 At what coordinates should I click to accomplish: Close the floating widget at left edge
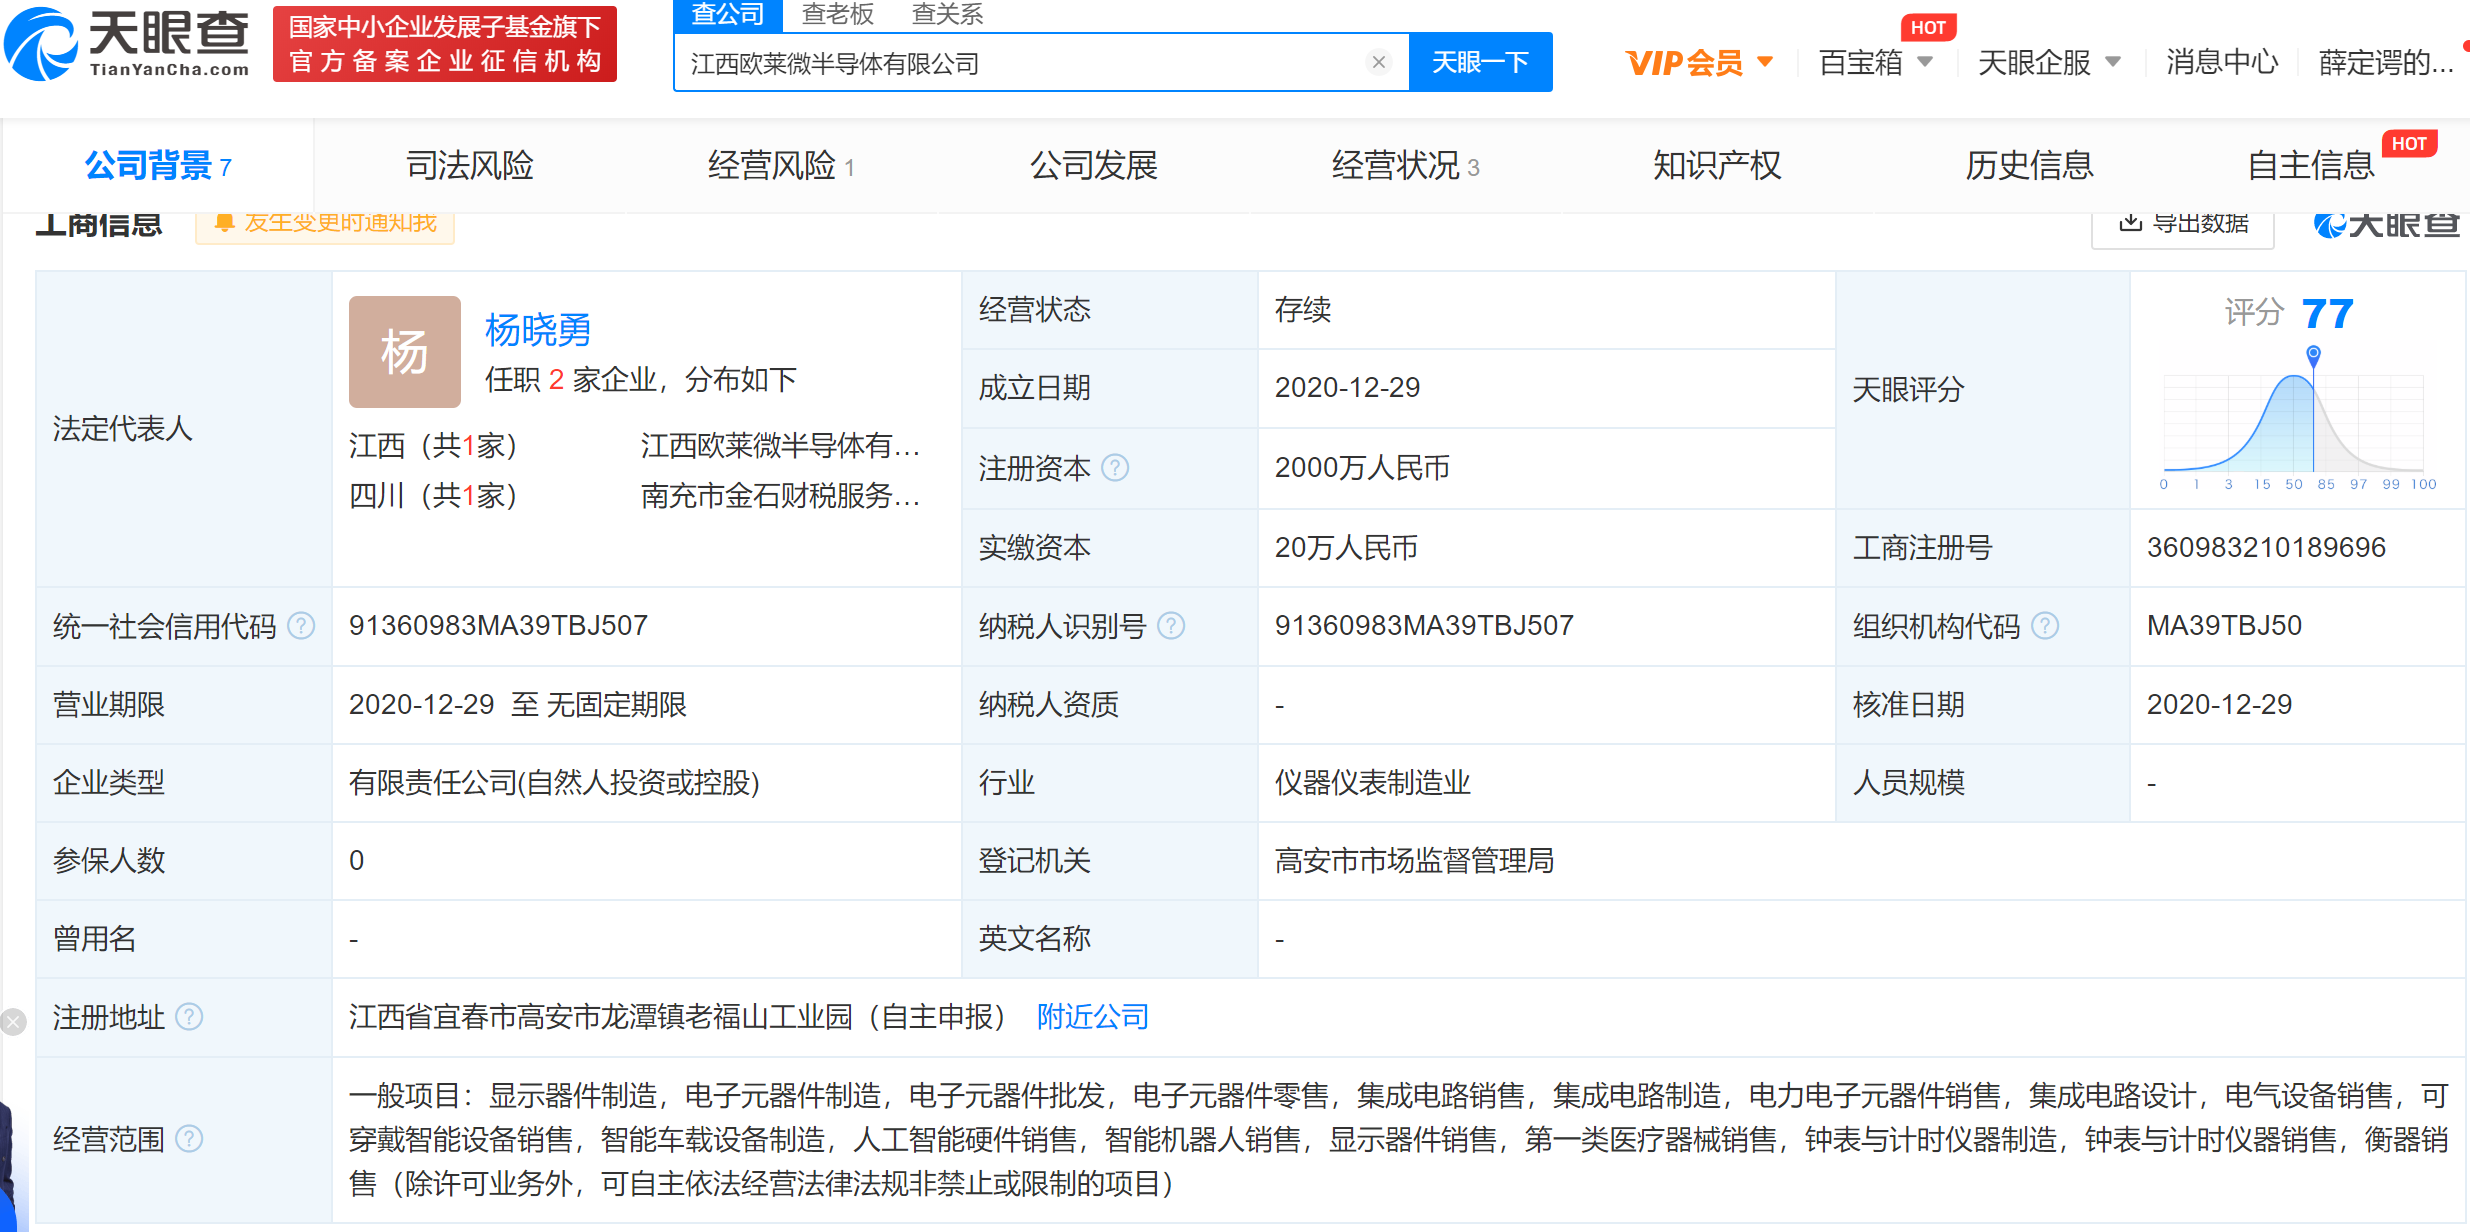13,1021
